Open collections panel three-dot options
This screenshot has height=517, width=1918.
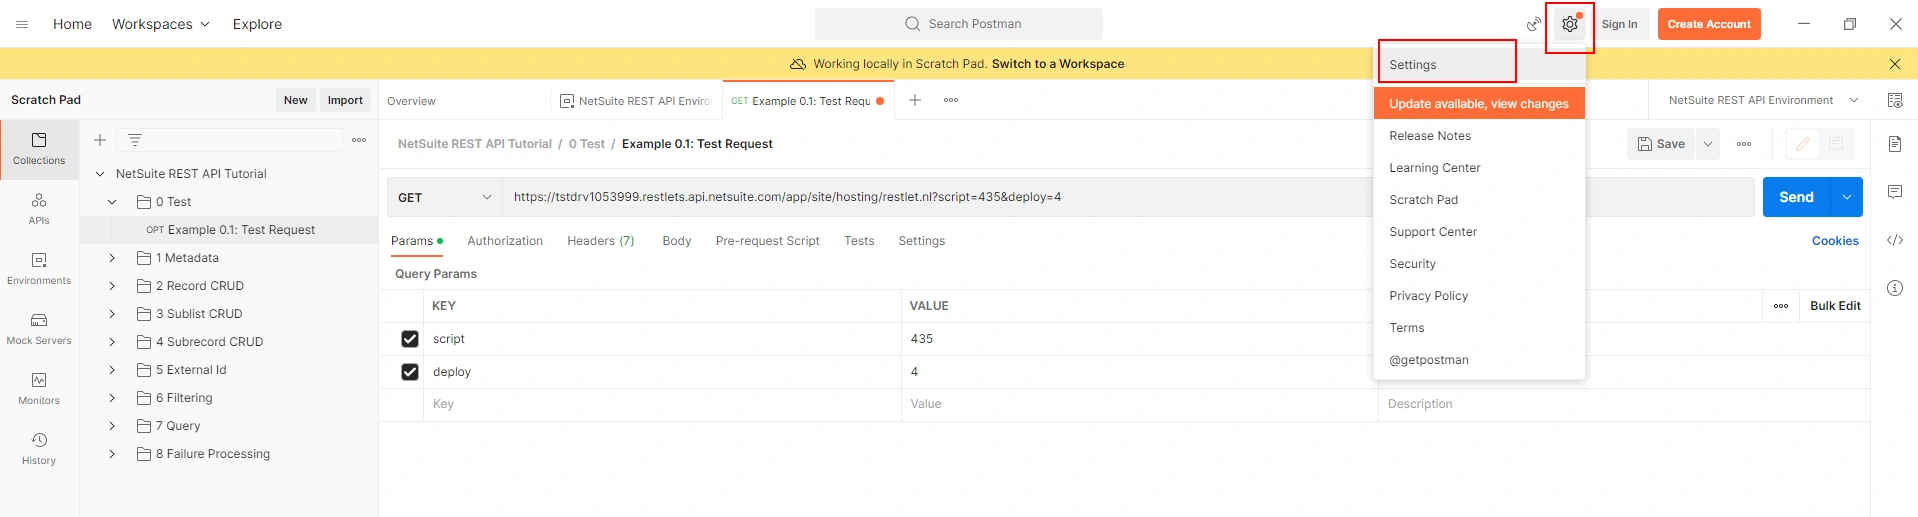coord(359,140)
